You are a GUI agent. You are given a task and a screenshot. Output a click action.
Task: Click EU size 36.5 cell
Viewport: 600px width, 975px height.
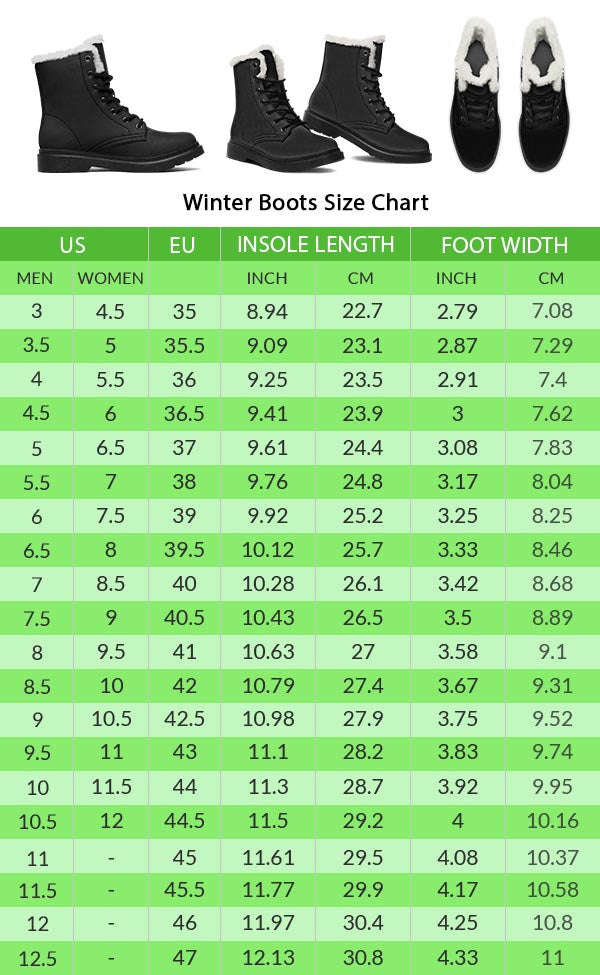[184, 414]
